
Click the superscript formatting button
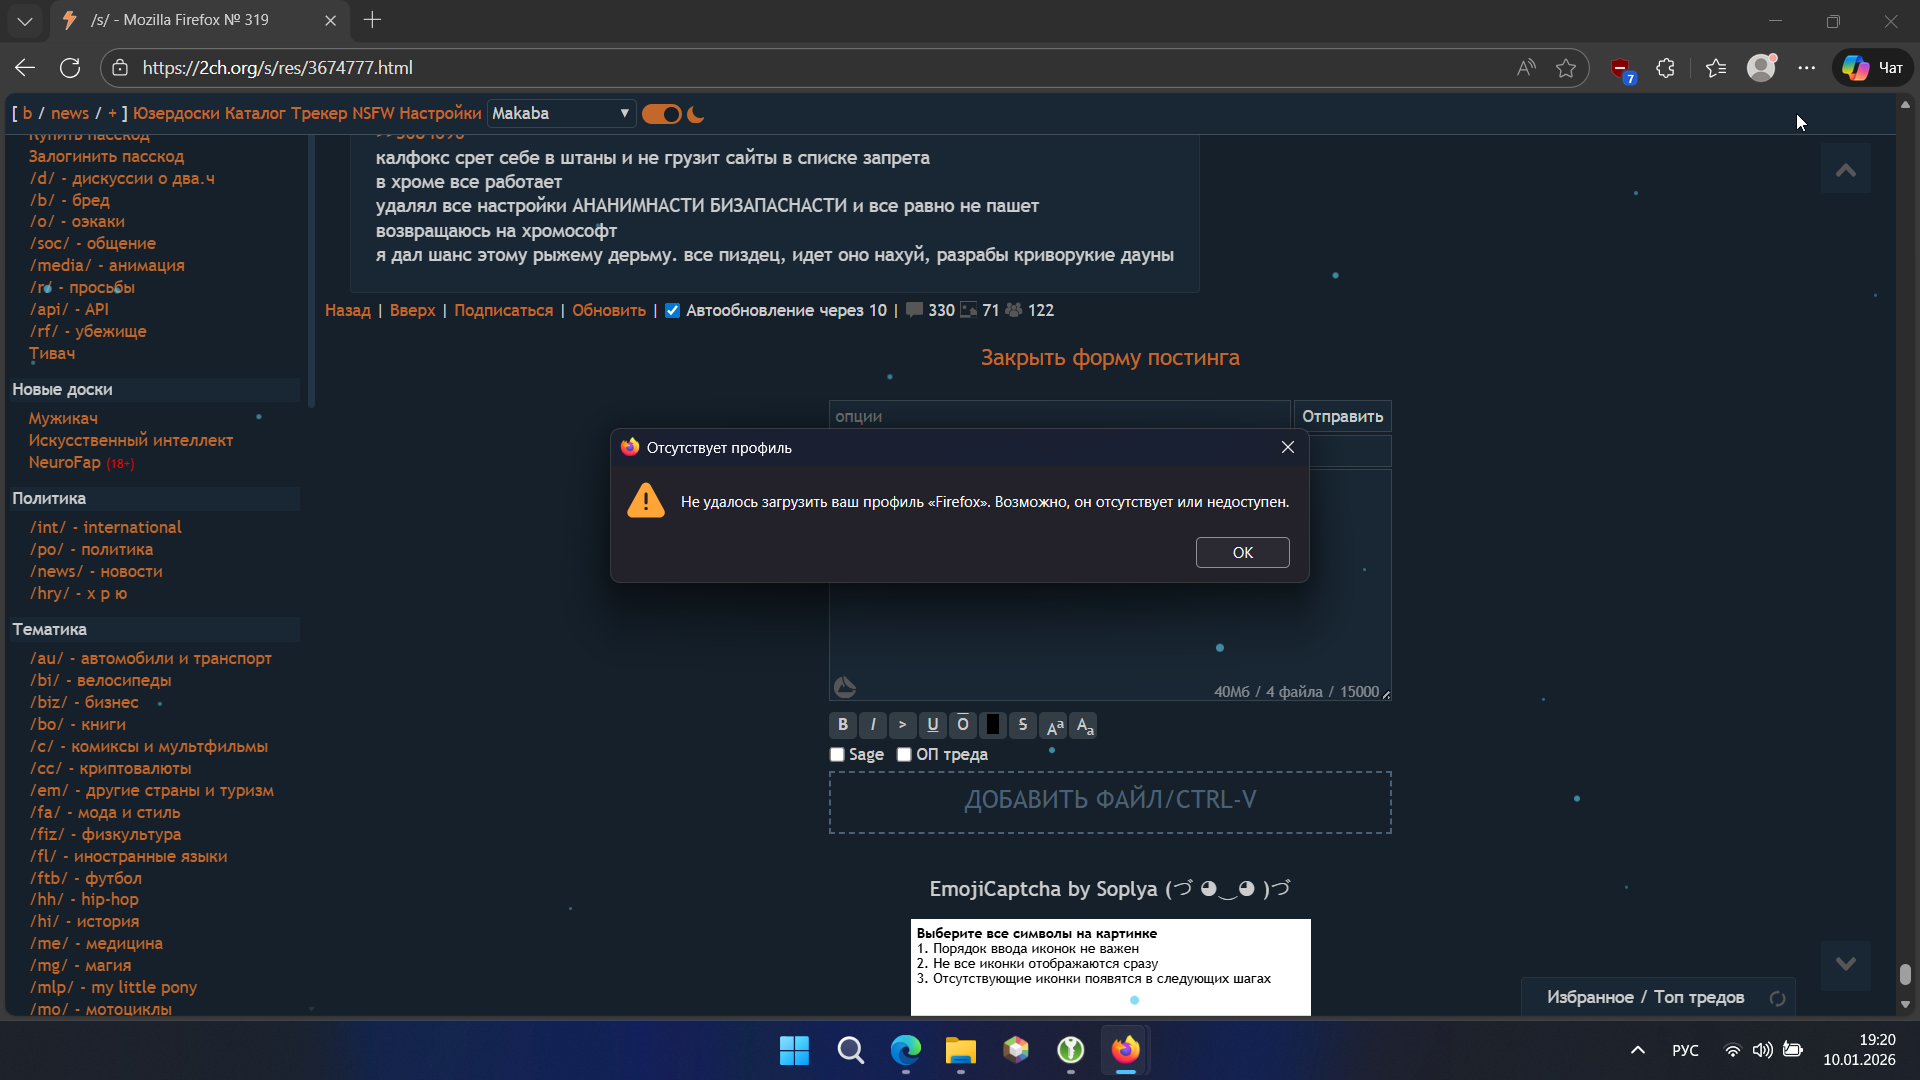coord(1054,726)
